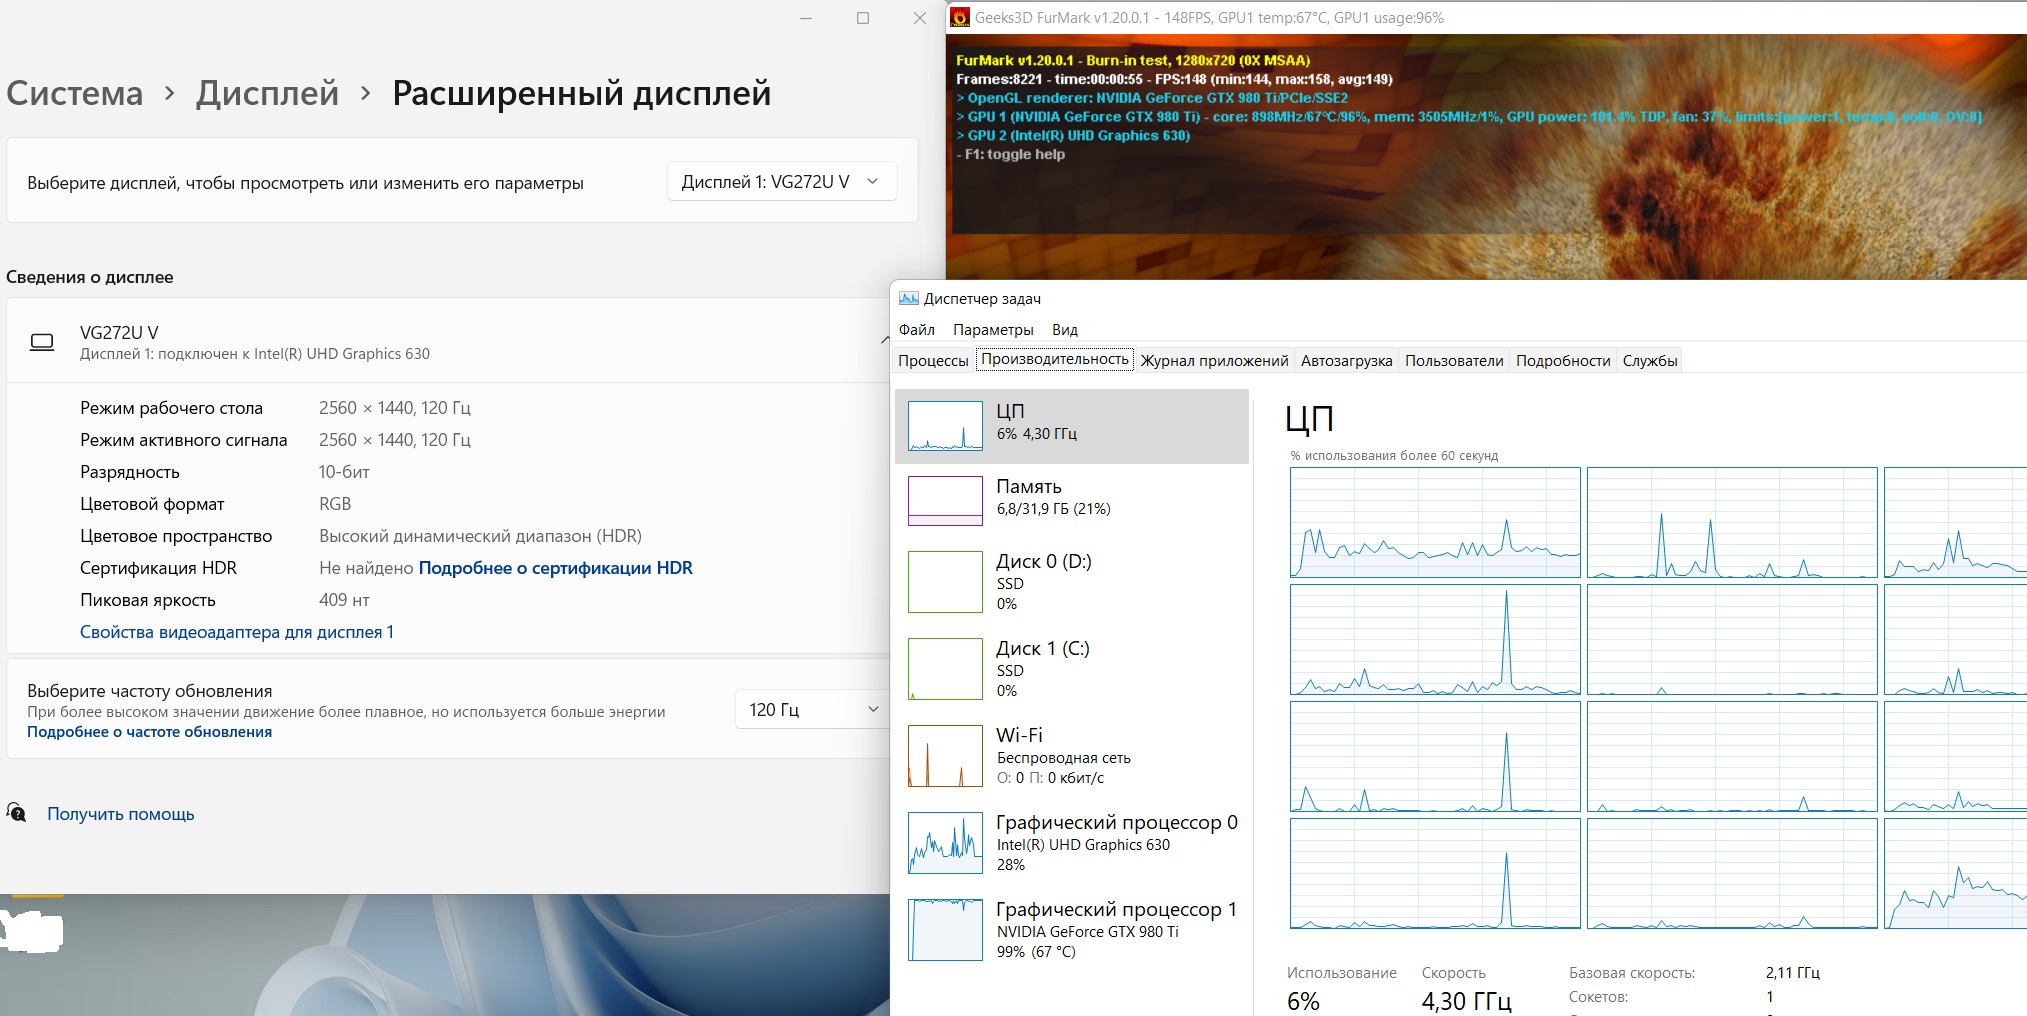The image size is (2027, 1016).
Task: Click the Расширенный дисплей page heading
Action: (x=581, y=93)
